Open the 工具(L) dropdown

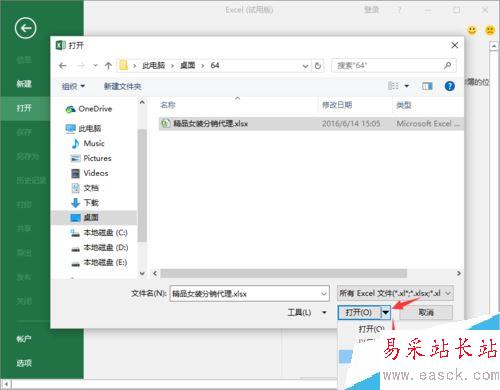(x=307, y=312)
